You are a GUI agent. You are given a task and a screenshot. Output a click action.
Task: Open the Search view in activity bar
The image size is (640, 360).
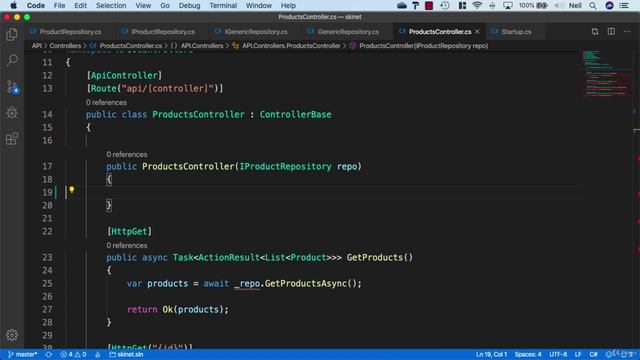(x=12, y=60)
